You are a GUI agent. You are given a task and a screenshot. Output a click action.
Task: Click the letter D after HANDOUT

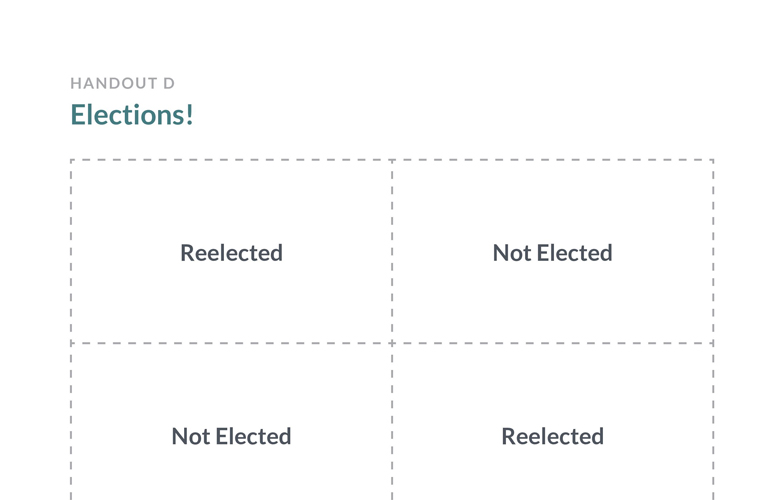169,83
